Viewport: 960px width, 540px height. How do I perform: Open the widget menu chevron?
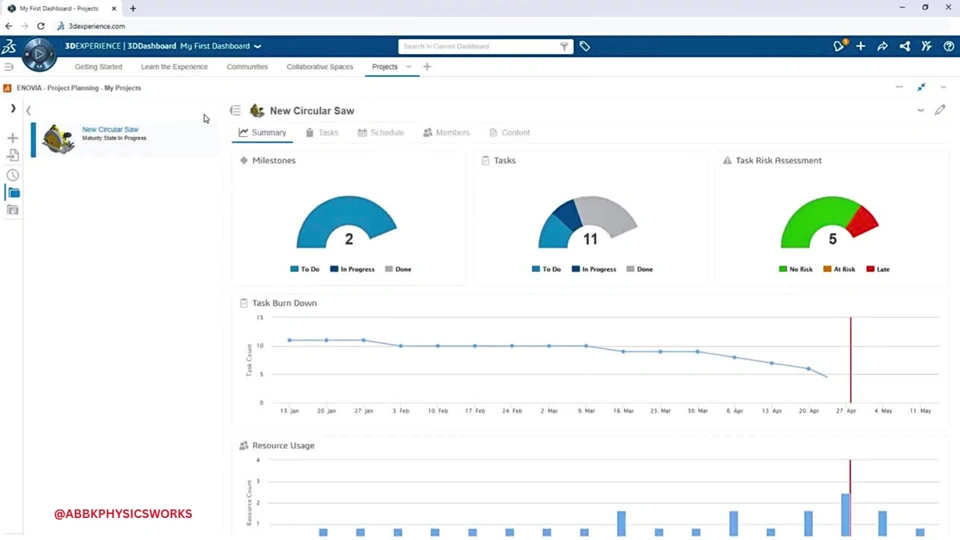(x=943, y=88)
